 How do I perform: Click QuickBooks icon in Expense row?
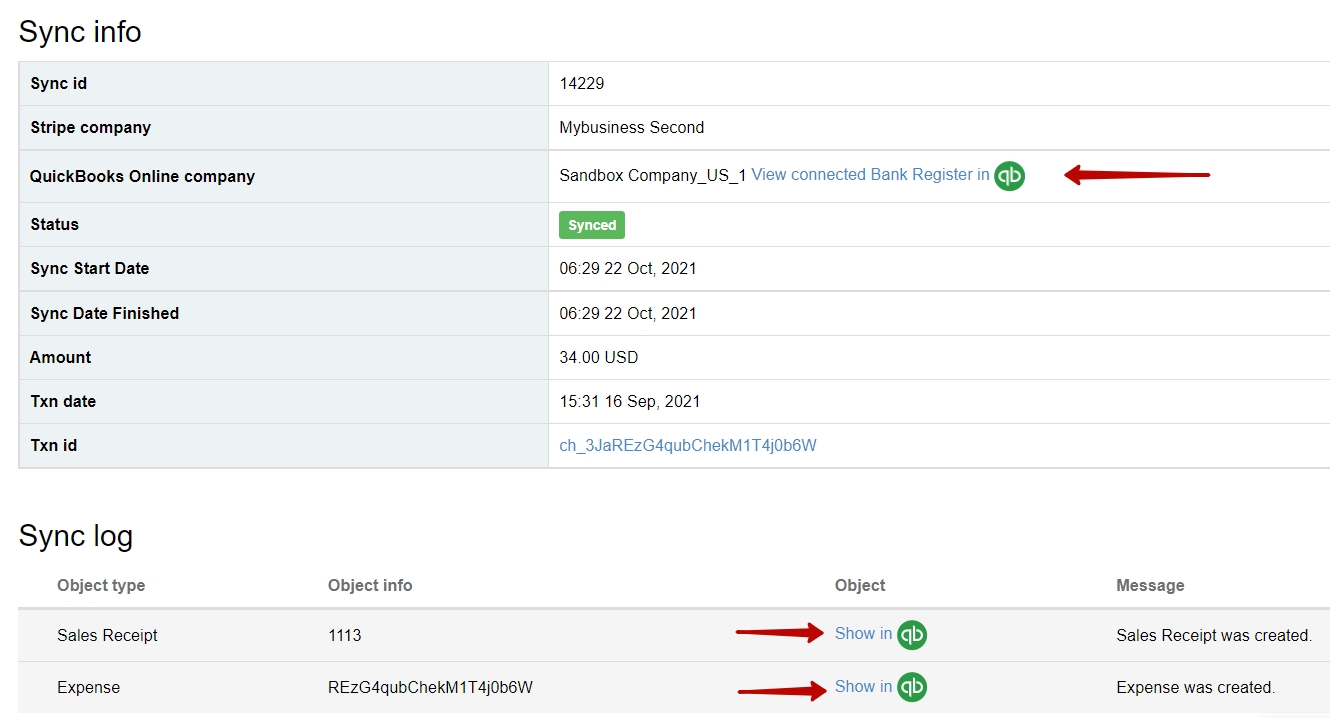pos(911,687)
